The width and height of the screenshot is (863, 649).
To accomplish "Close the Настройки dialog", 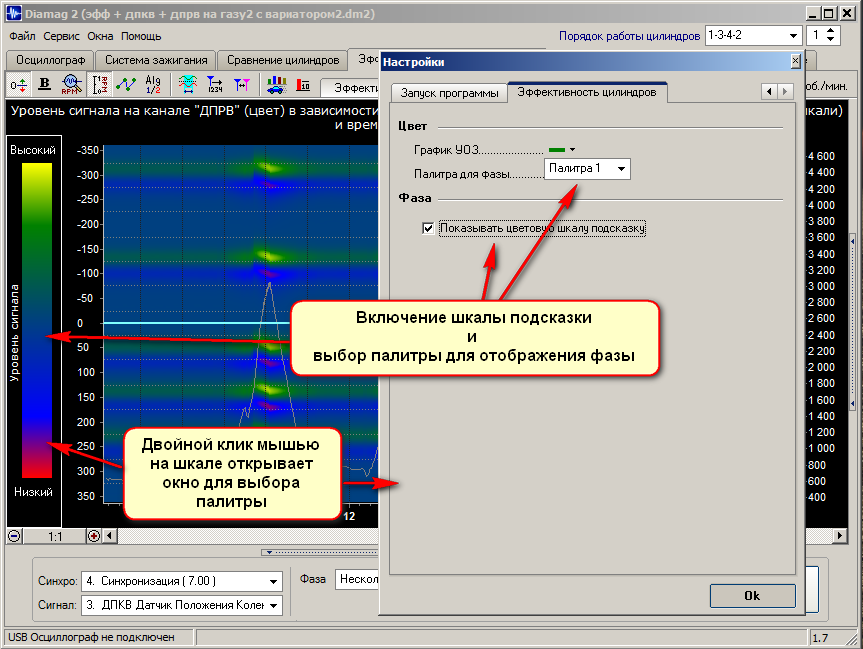I will click(795, 61).
